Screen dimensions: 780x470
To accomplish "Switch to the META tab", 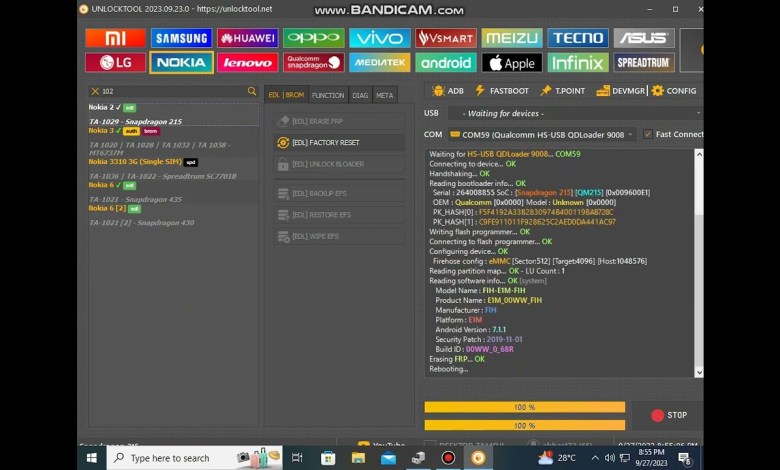I will [x=385, y=95].
